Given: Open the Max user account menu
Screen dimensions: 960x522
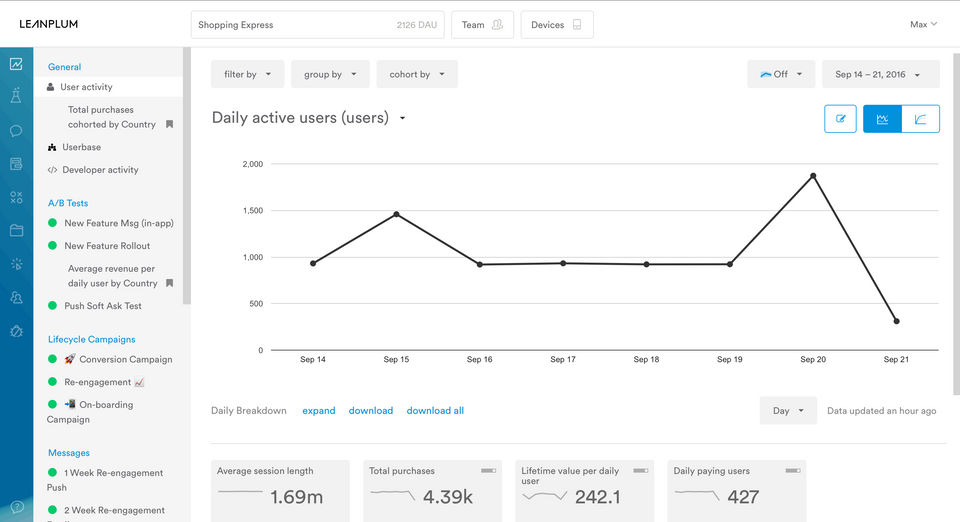Looking at the screenshot, I should click(923, 24).
